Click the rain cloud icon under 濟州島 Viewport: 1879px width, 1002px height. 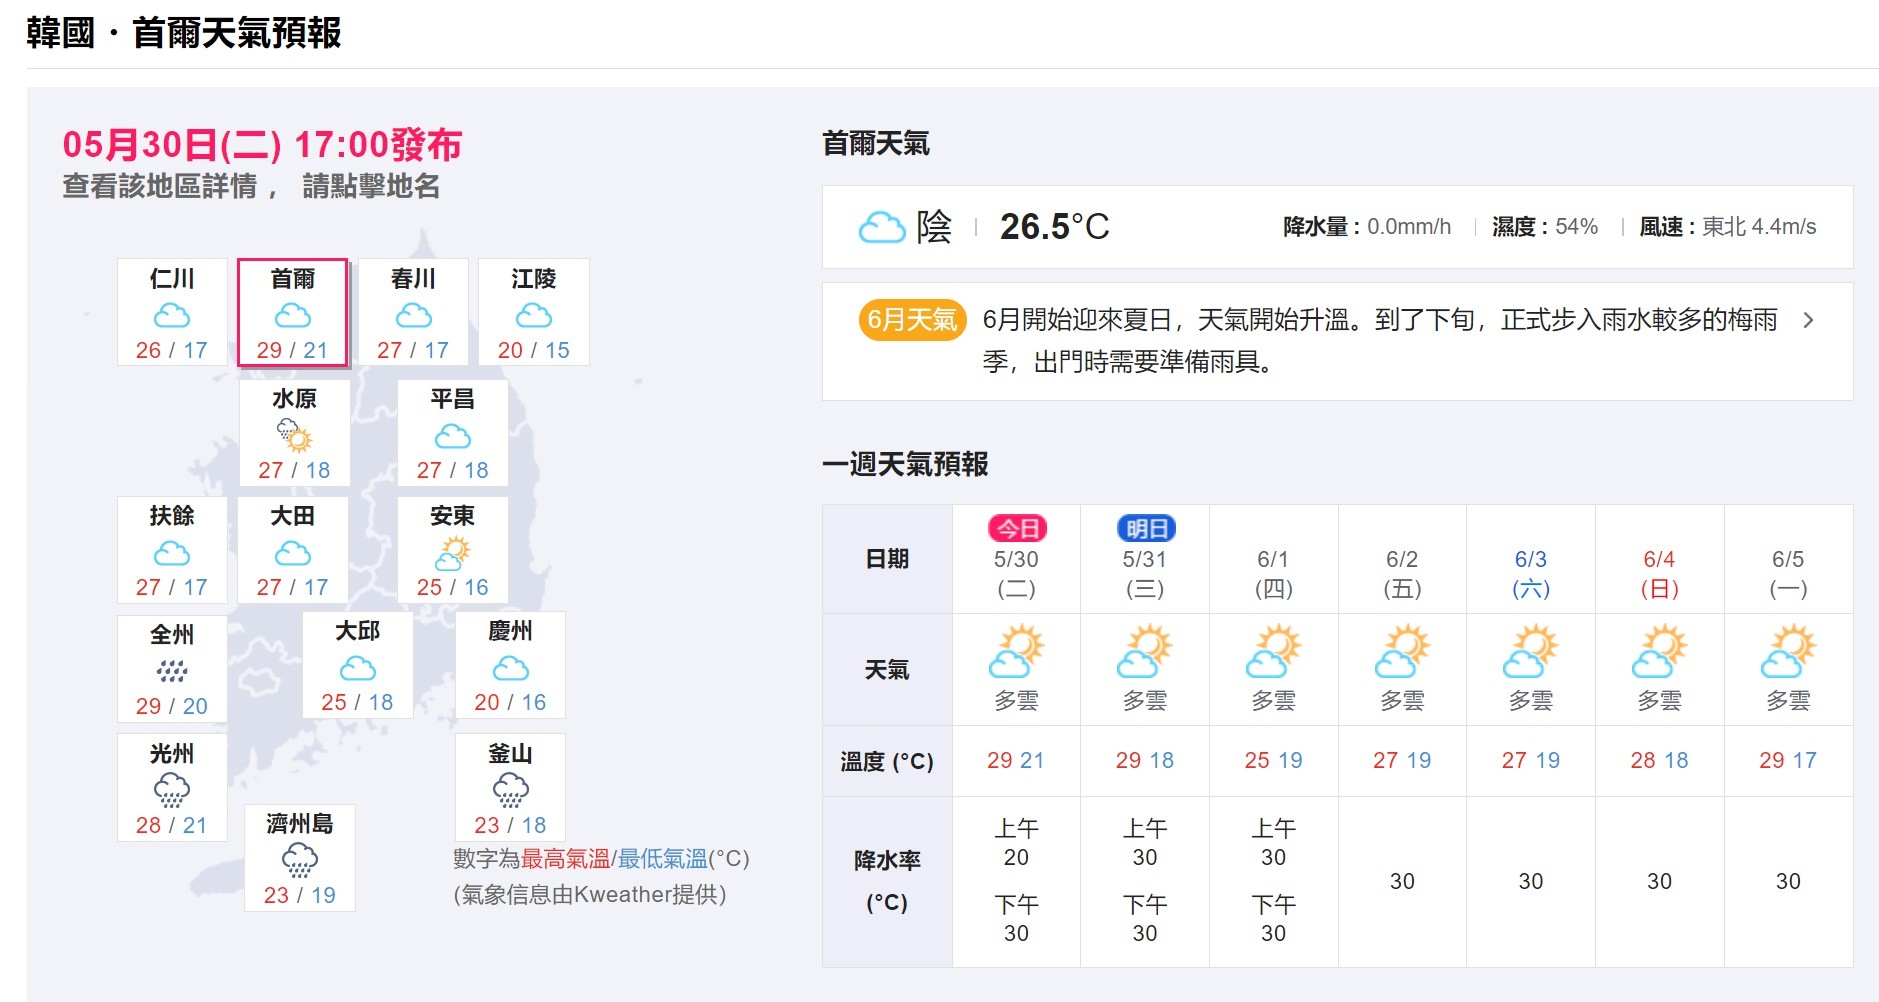(300, 860)
